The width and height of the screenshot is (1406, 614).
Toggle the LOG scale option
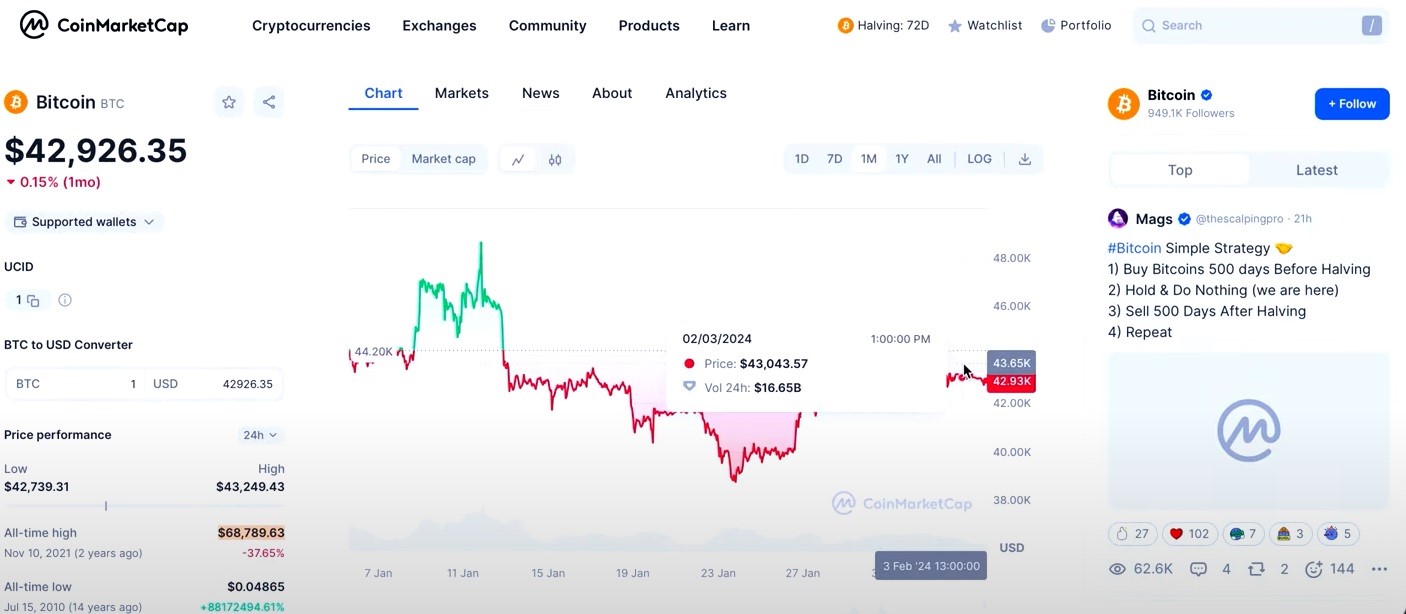tap(979, 159)
